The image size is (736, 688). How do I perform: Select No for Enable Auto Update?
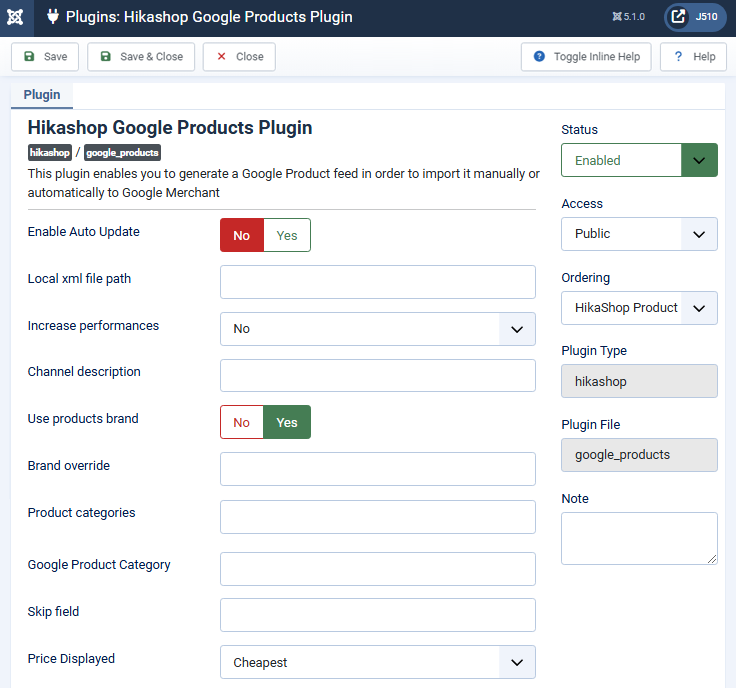[242, 235]
